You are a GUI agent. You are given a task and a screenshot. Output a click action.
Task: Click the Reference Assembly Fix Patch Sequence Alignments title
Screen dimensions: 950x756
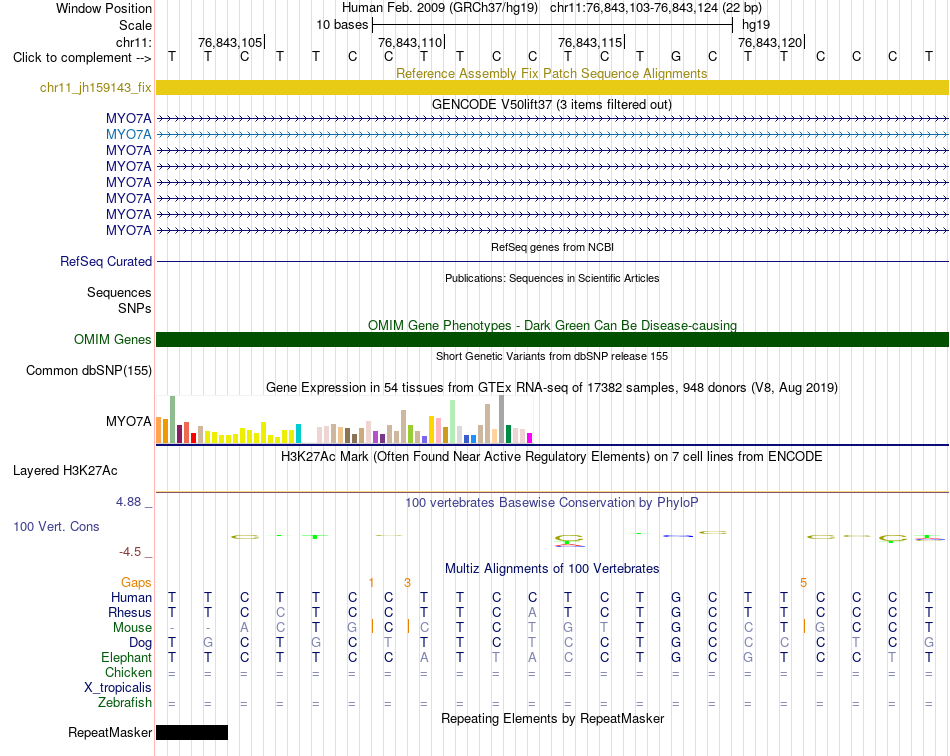pos(551,73)
